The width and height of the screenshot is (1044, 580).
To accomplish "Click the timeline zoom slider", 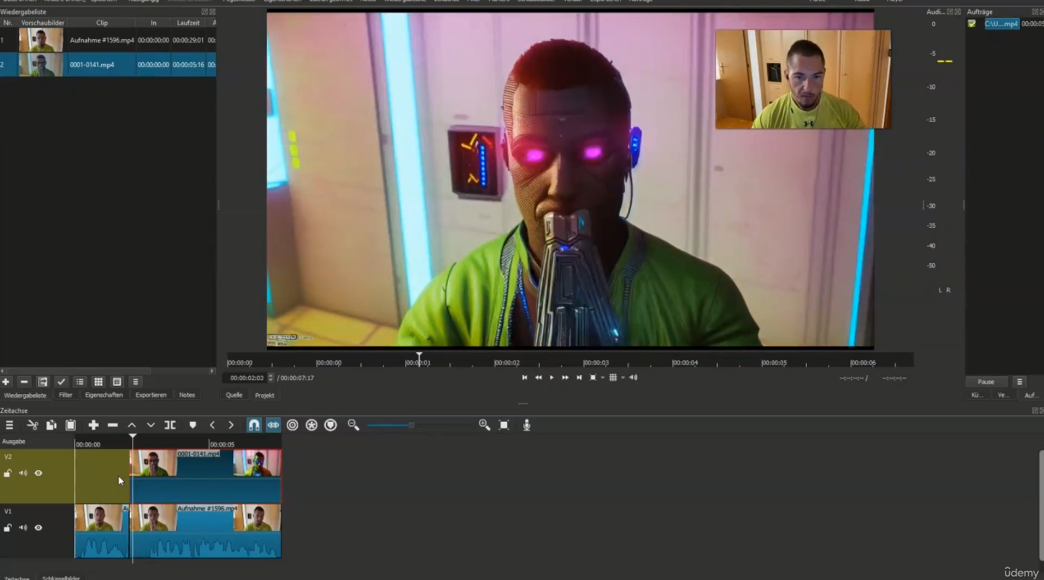I will pyautogui.click(x=410, y=425).
